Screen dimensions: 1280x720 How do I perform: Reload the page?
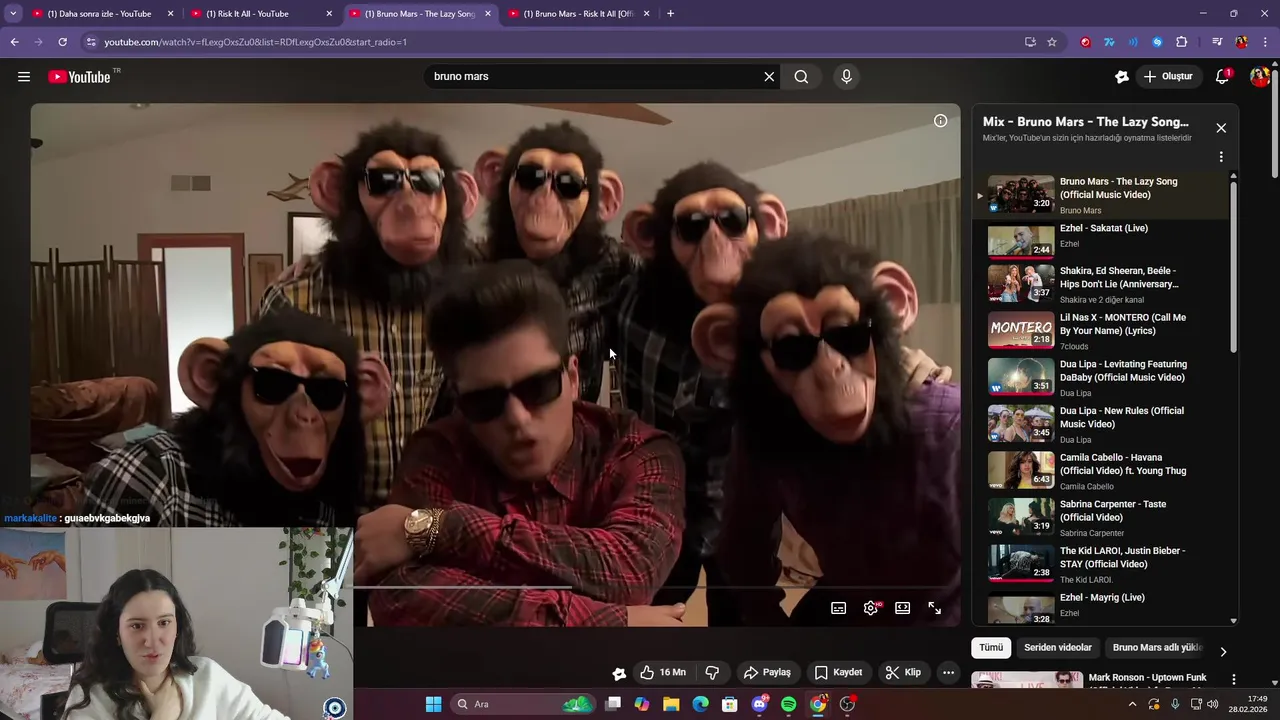(62, 42)
